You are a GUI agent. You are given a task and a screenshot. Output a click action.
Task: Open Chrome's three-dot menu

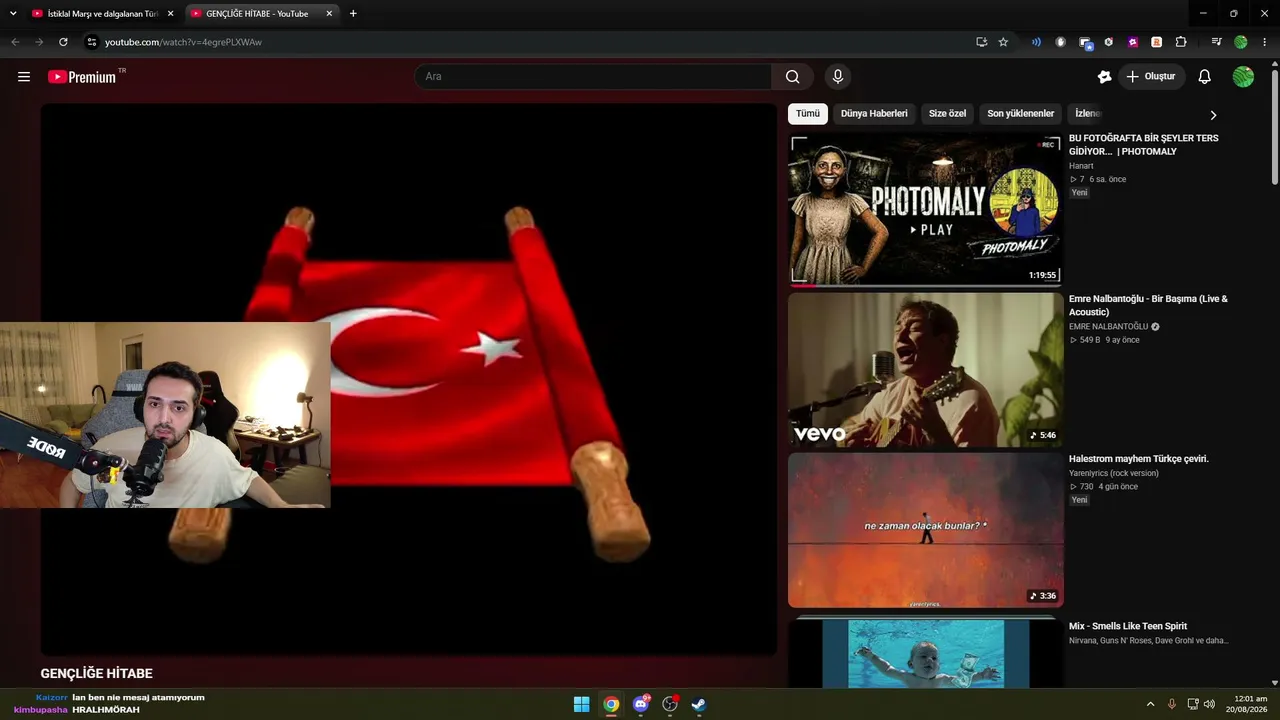[x=1265, y=42]
